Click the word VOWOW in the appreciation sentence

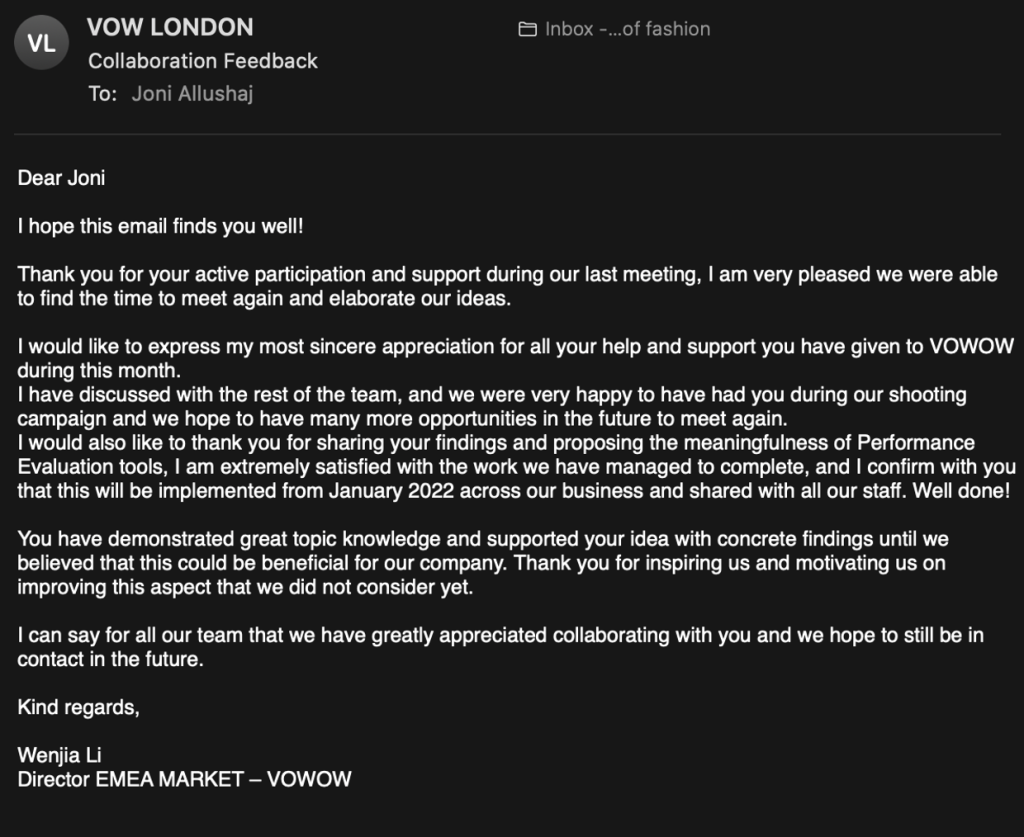coord(971,346)
